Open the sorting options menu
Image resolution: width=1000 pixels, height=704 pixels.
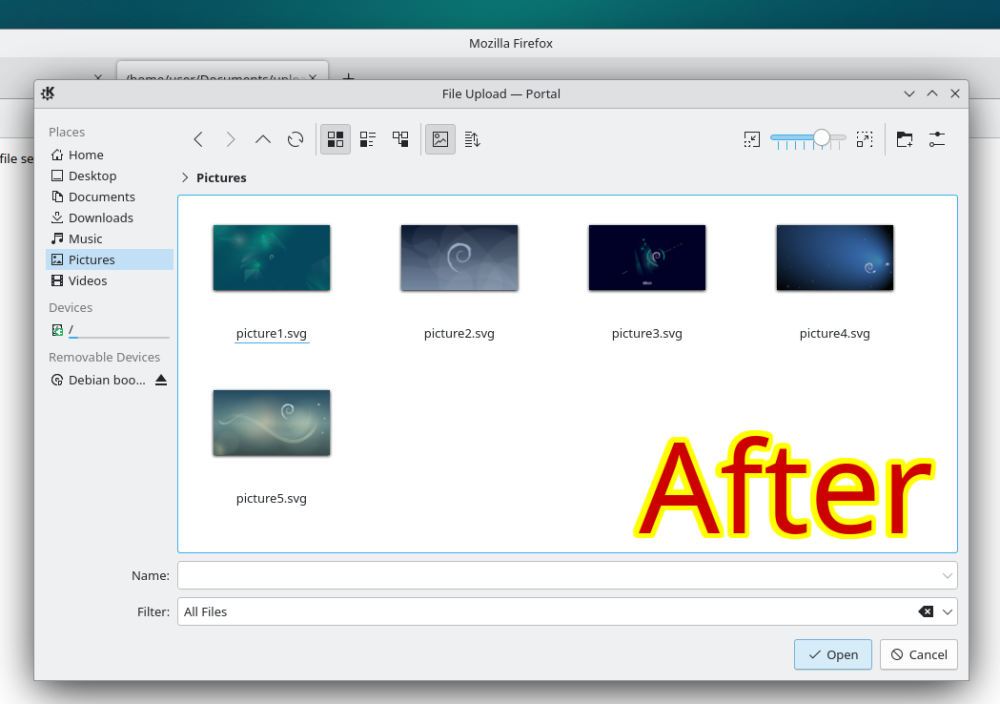473,140
